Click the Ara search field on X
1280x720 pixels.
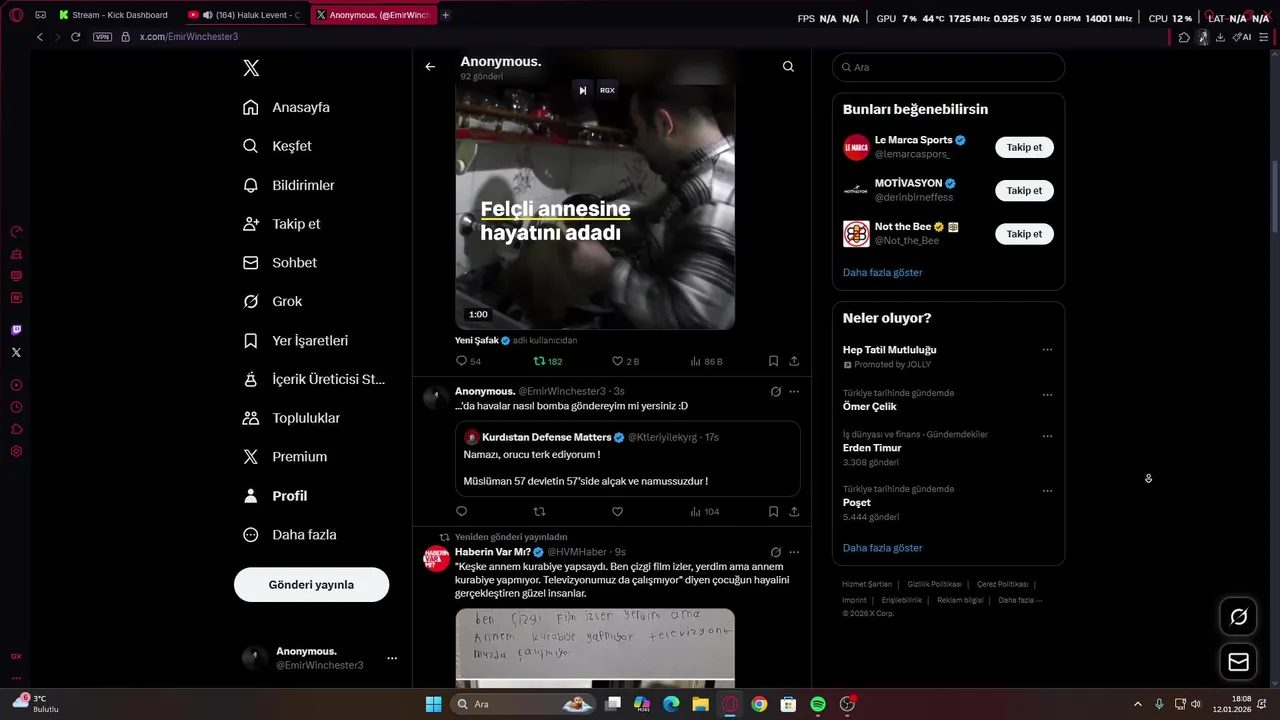click(x=948, y=67)
